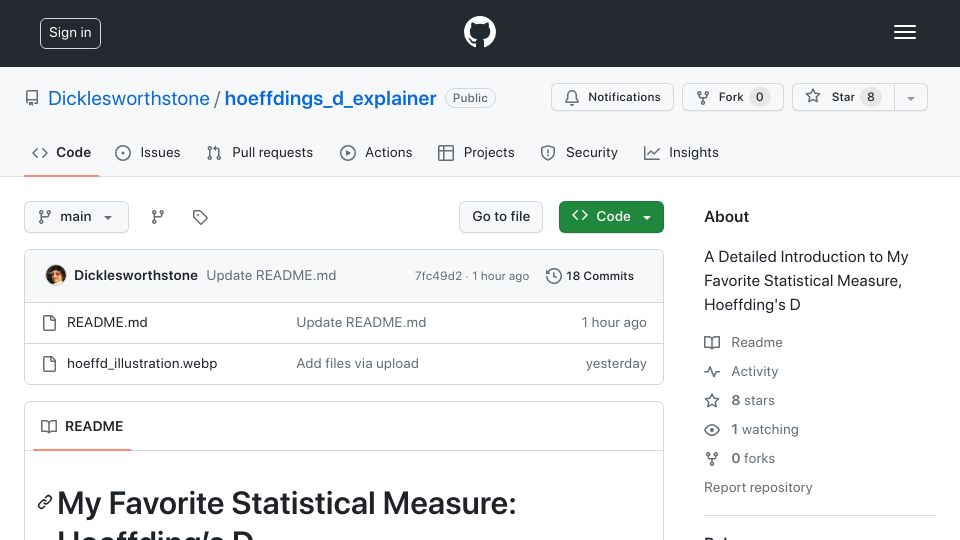Switch to the Code tab

click(x=61, y=152)
